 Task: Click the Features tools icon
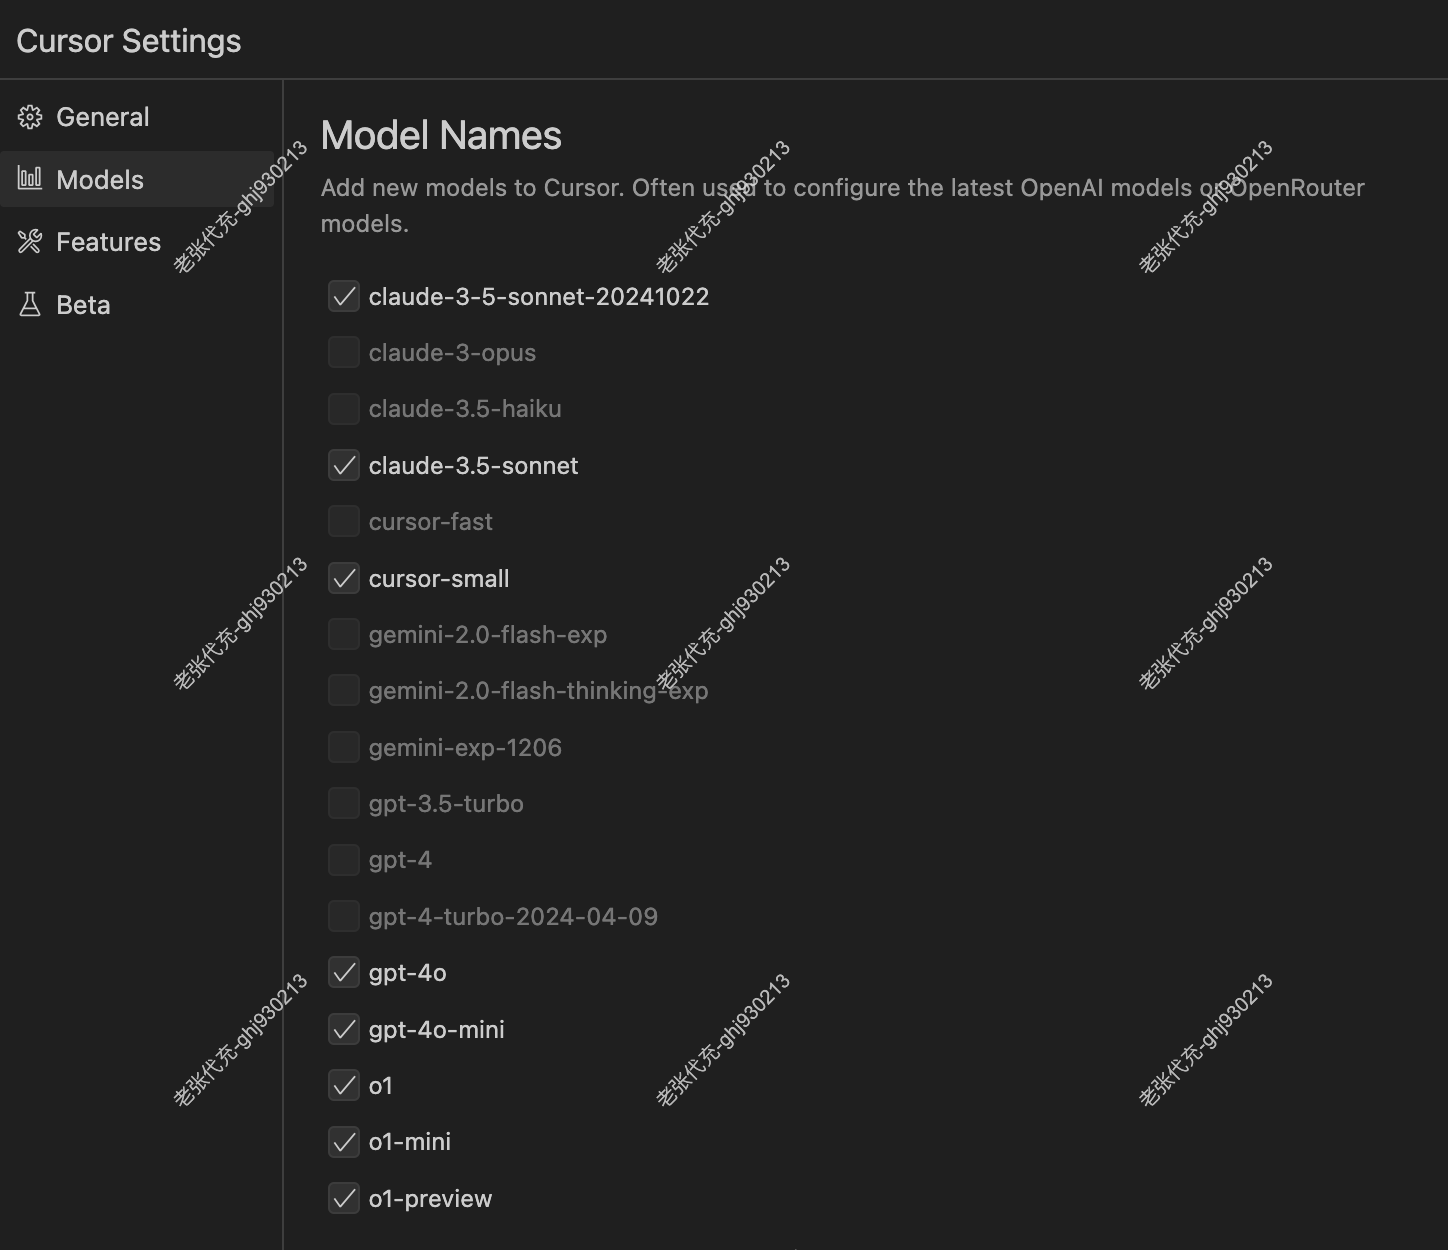[x=30, y=241]
